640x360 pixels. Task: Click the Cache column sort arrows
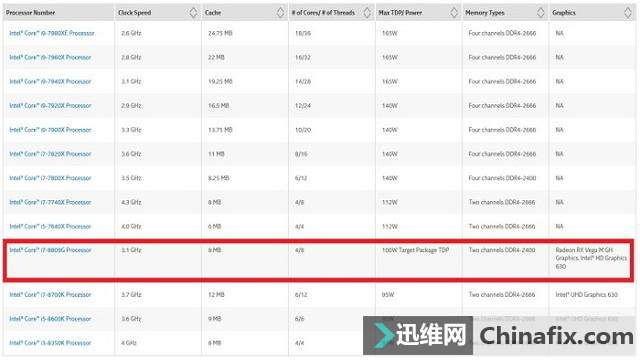[280, 13]
